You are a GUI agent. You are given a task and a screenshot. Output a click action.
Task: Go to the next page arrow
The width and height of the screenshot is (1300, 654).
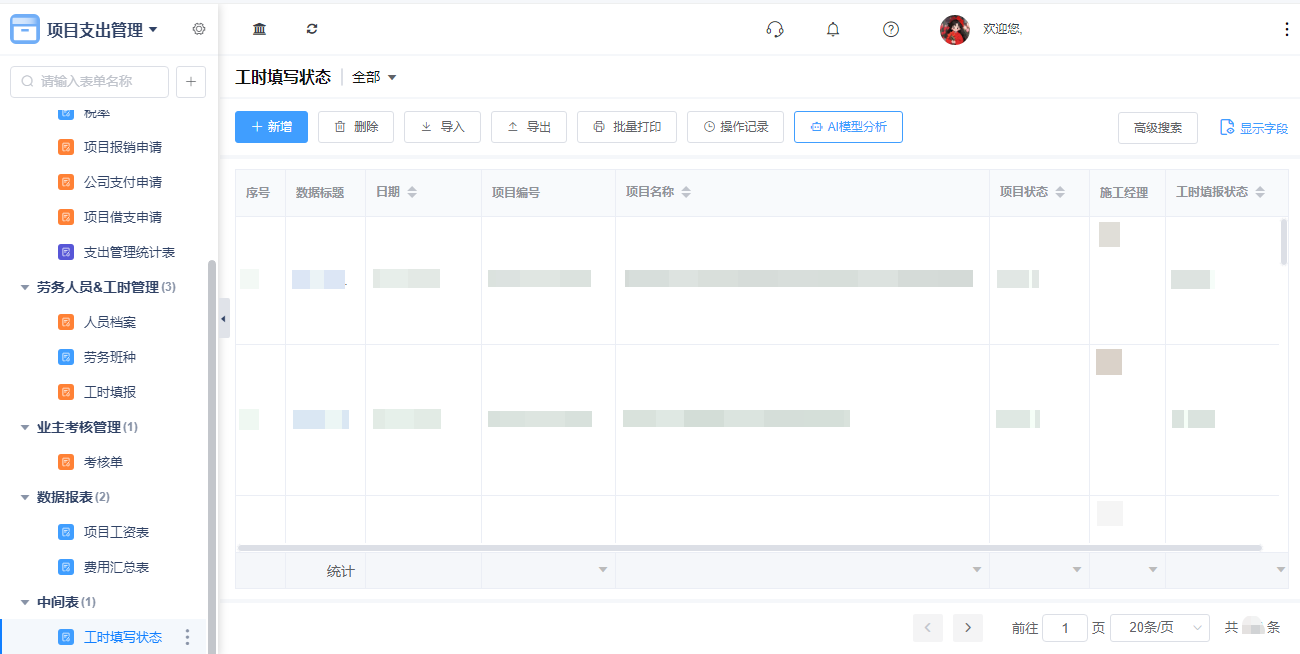[x=967, y=628]
